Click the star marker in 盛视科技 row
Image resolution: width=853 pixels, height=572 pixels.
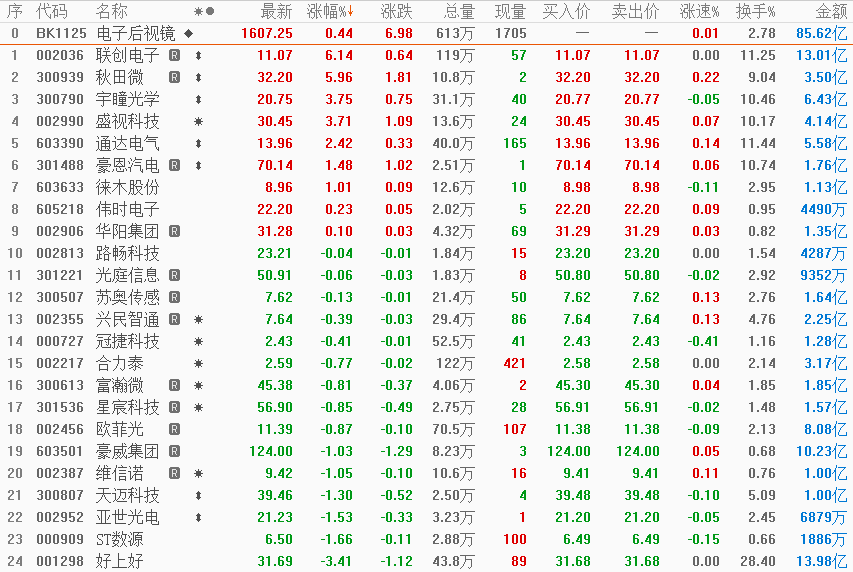pos(199,121)
